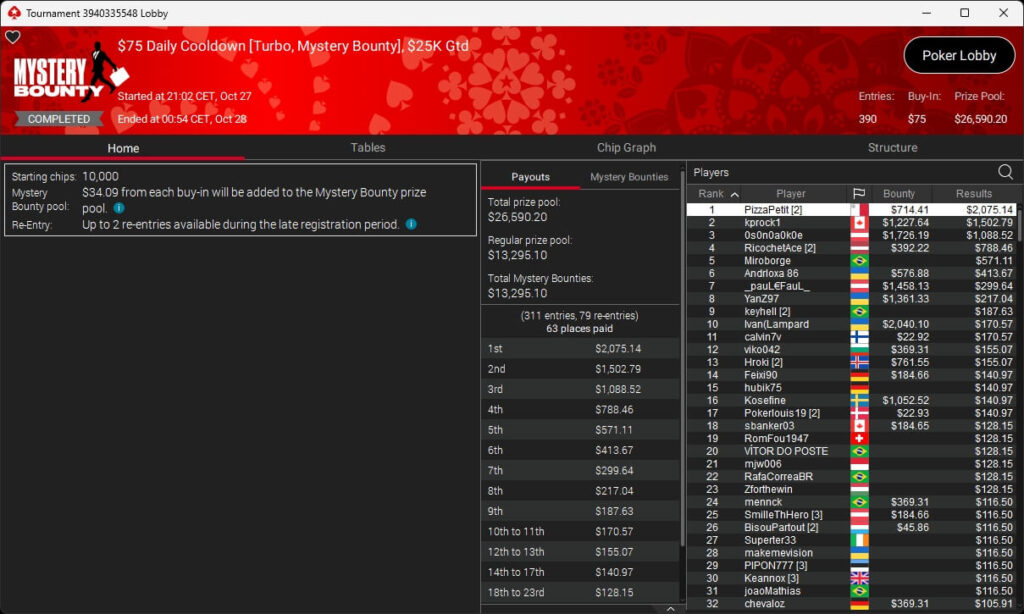This screenshot has width=1024, height=614.
Task: Click the heart favorite icon
Action: tap(13, 37)
